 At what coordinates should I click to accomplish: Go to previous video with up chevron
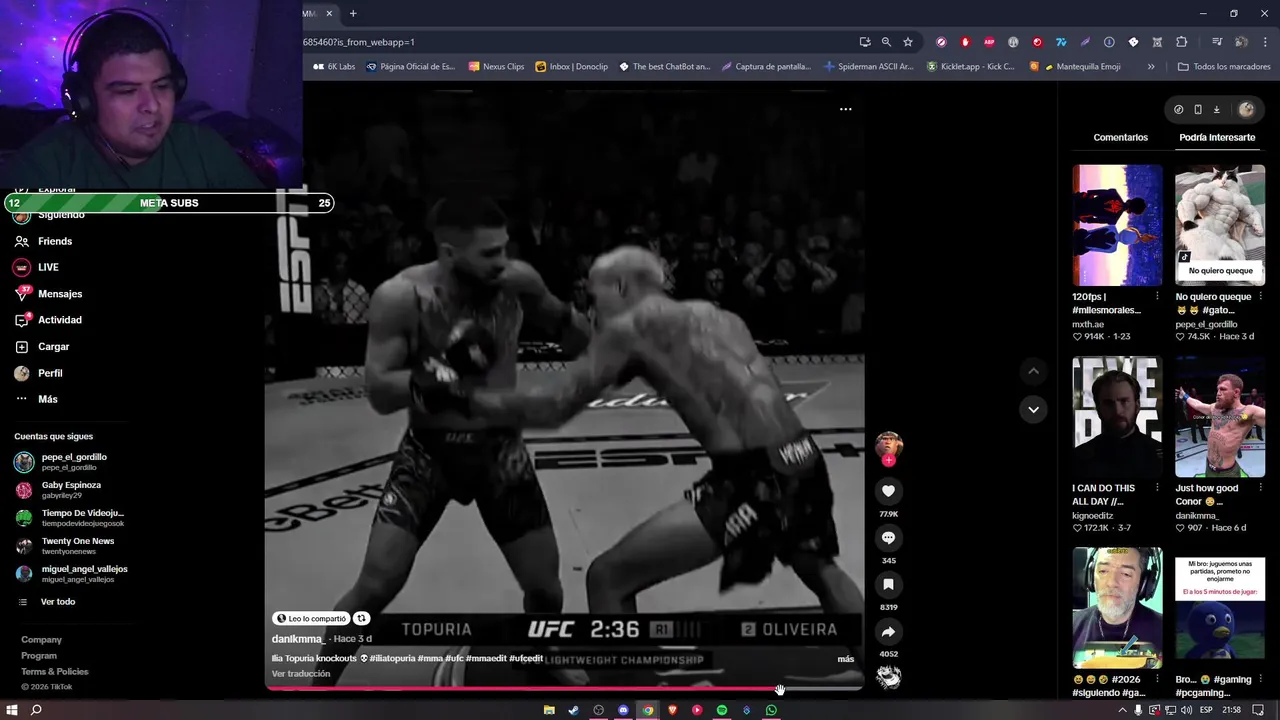click(1033, 371)
